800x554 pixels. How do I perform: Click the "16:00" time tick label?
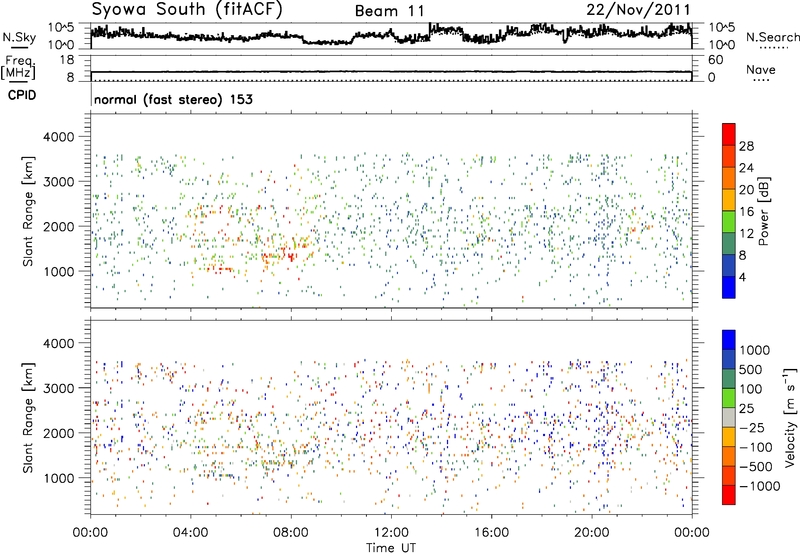coord(491,533)
